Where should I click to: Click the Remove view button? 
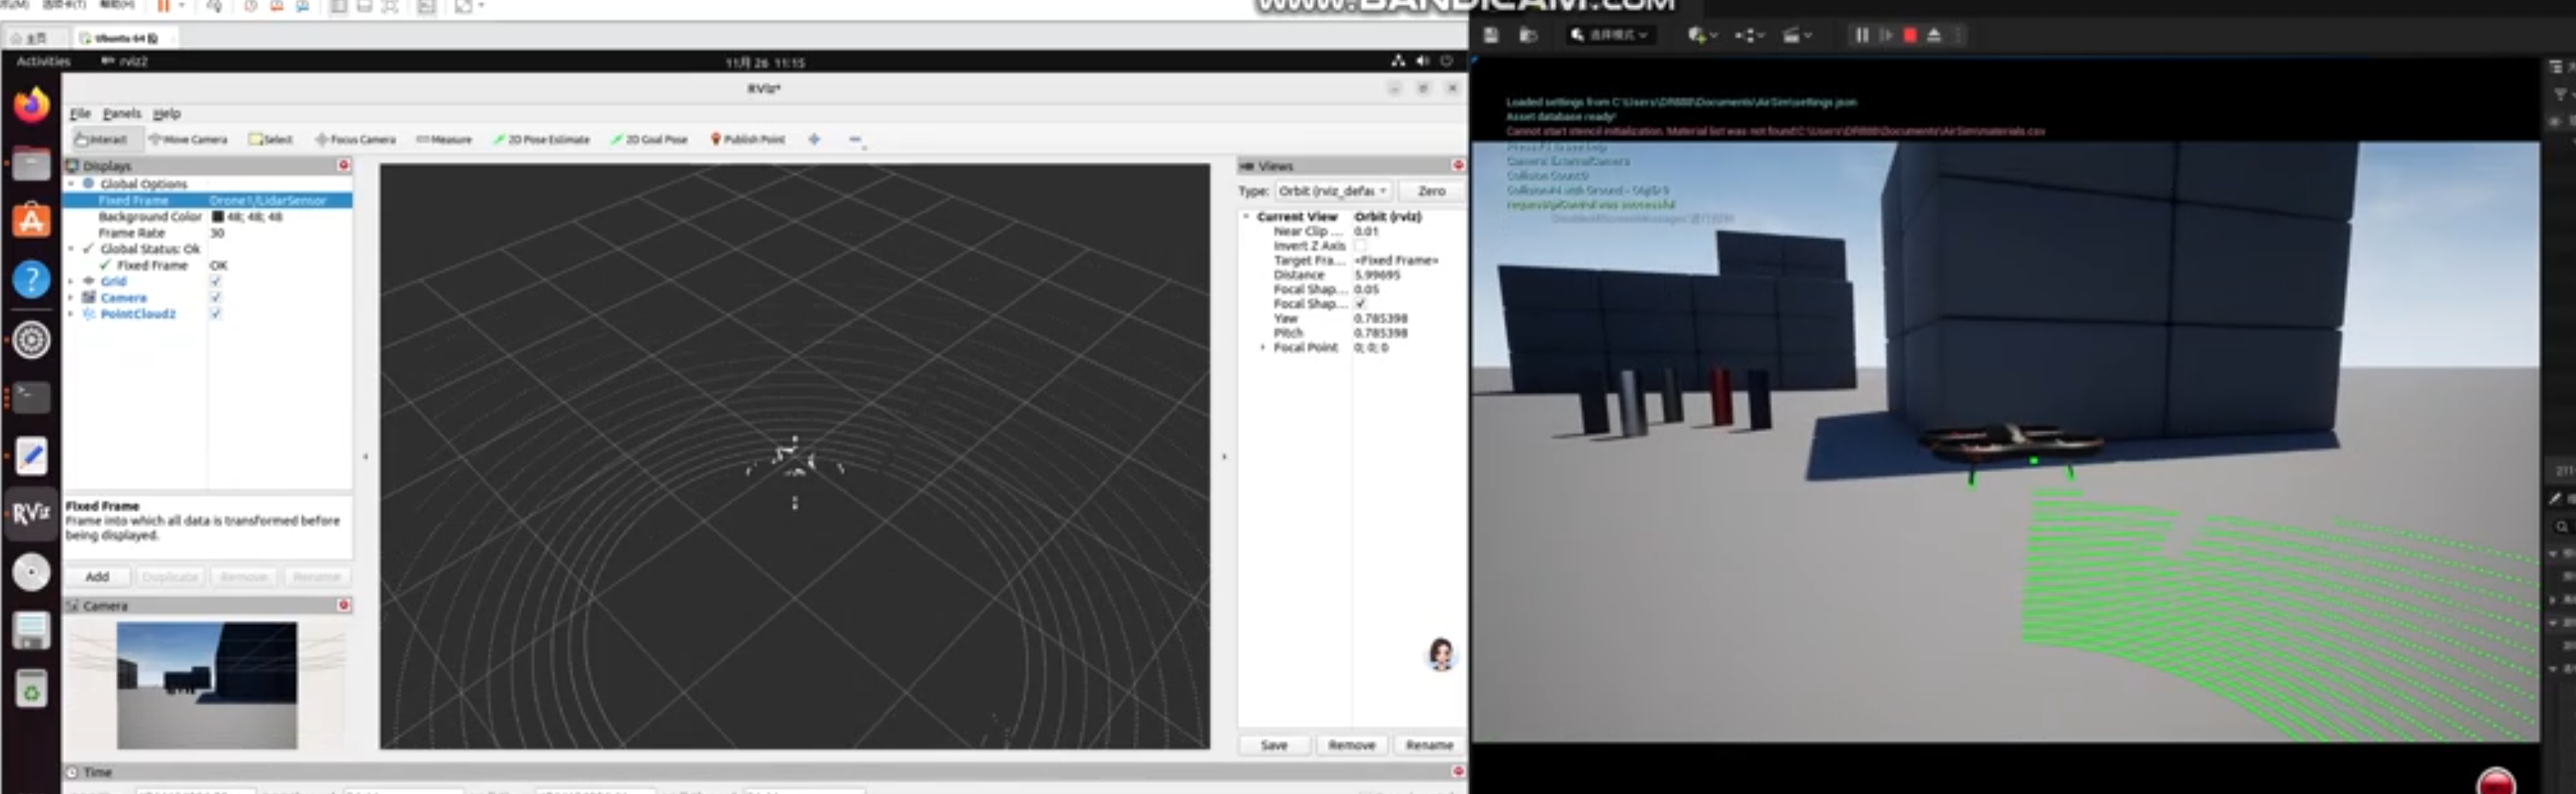tap(1352, 745)
